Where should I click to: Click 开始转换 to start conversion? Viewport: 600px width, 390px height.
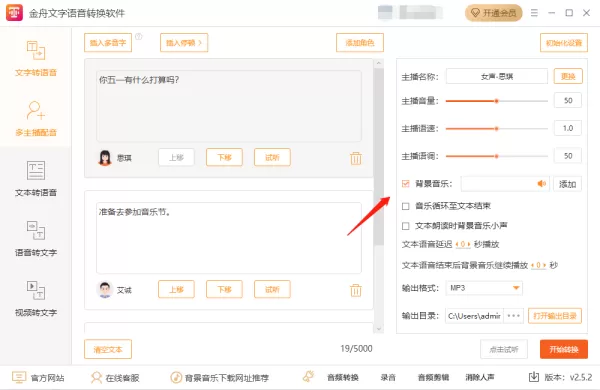tap(564, 349)
